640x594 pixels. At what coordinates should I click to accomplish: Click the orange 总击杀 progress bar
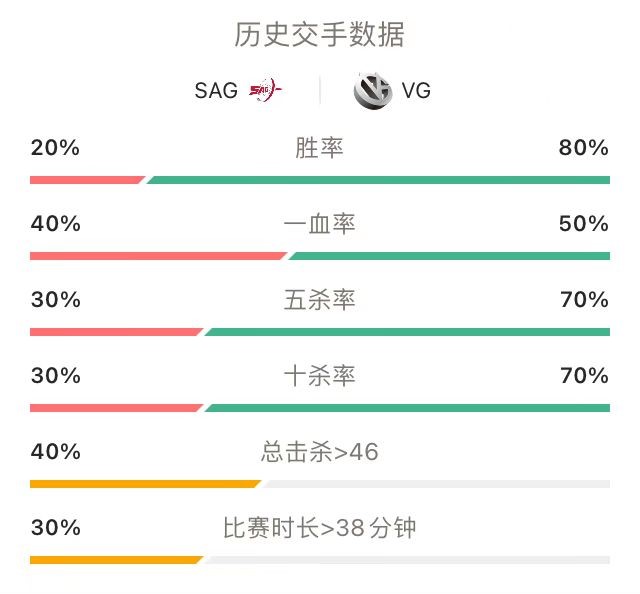pos(145,484)
